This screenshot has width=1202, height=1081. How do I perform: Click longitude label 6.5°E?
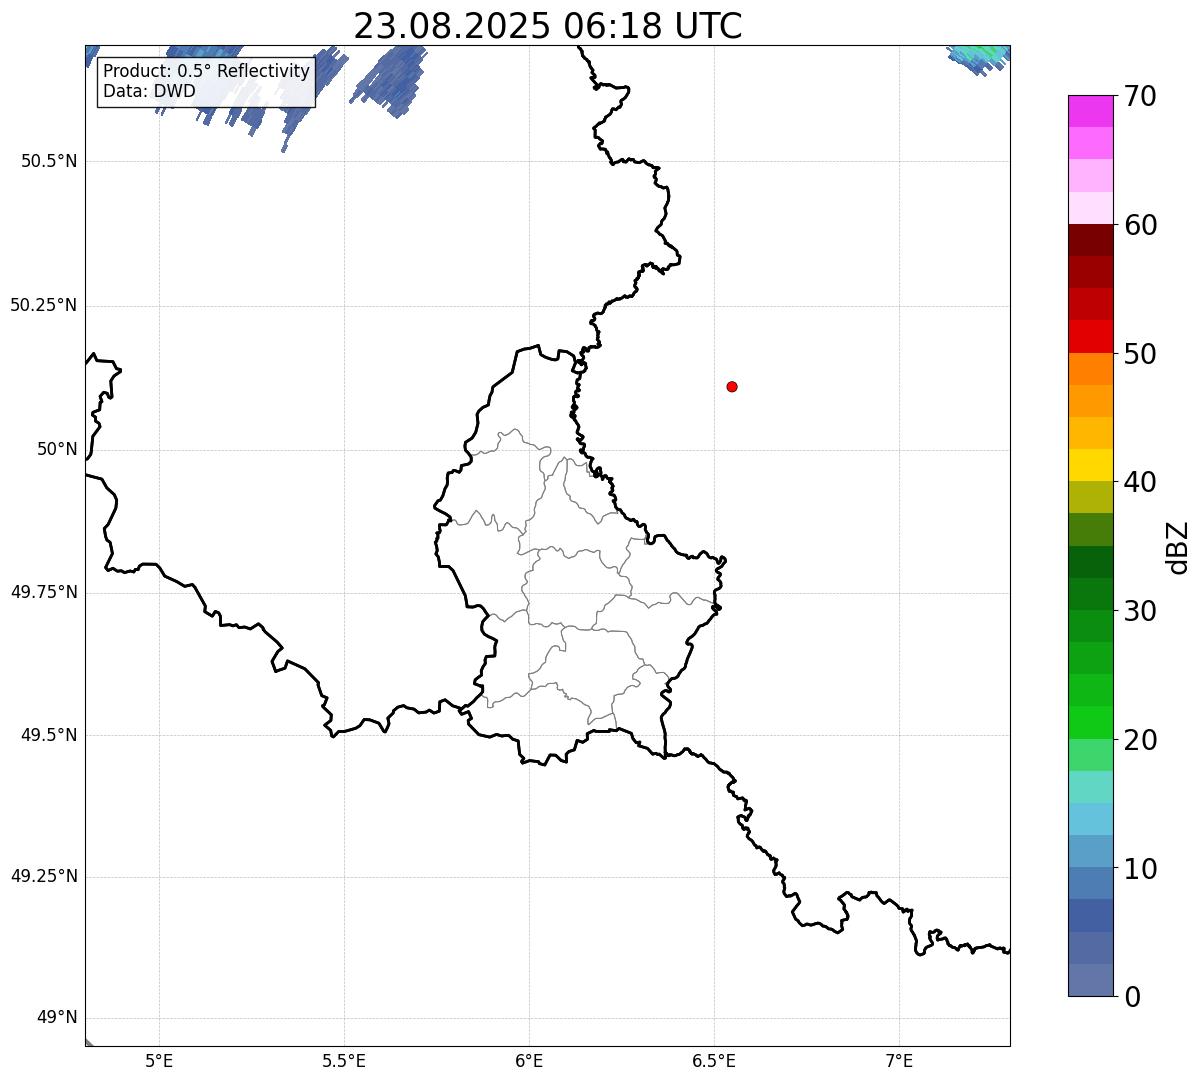pos(714,1060)
